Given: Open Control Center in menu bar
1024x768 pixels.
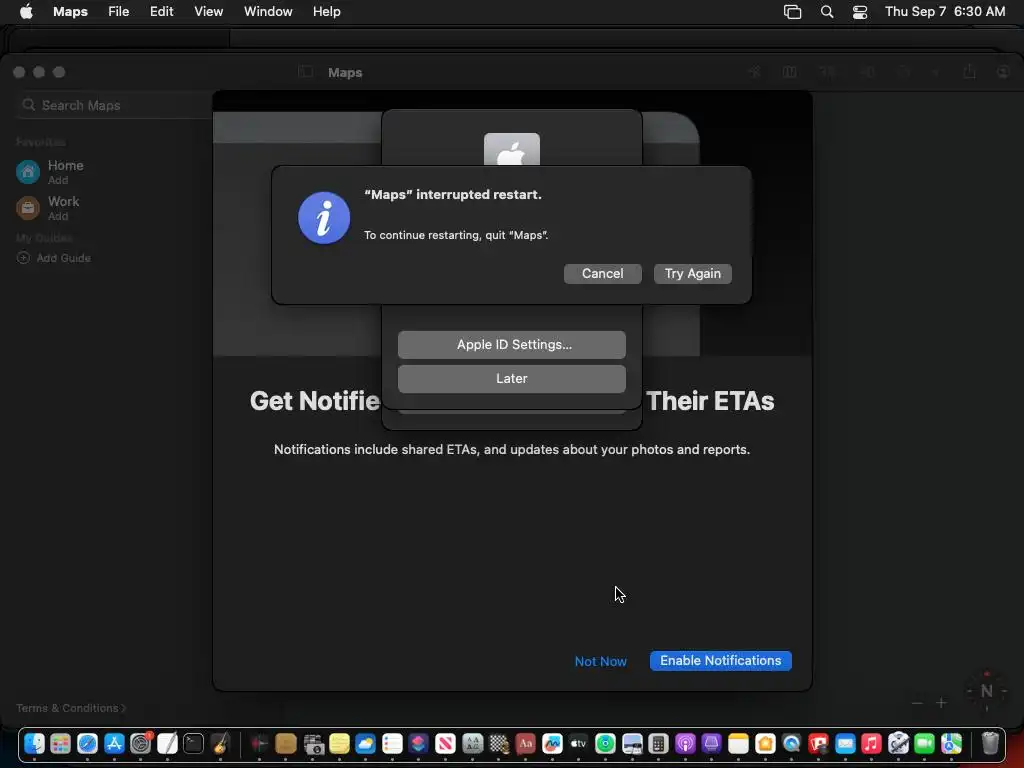Looking at the screenshot, I should tap(860, 12).
